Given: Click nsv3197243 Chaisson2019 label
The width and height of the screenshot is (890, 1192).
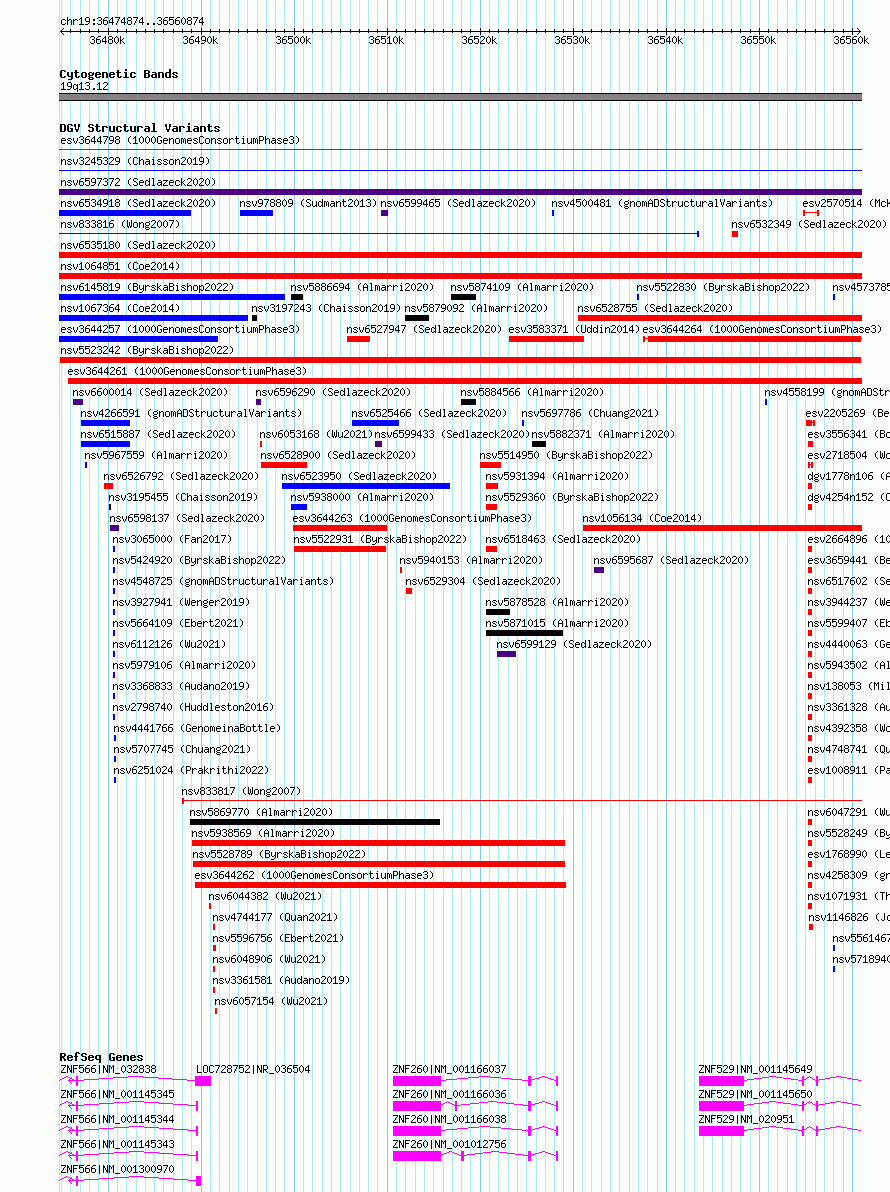Looking at the screenshot, I should 326,308.
